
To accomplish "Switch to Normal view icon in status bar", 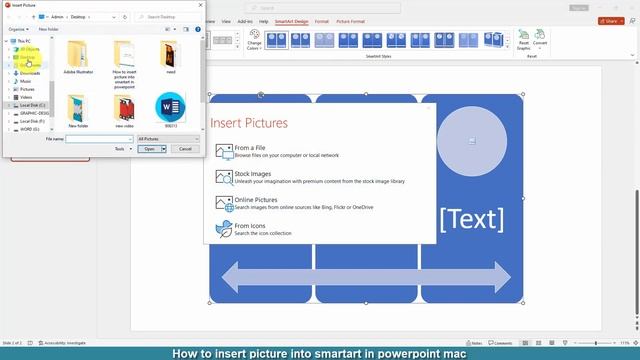I will pos(525,343).
